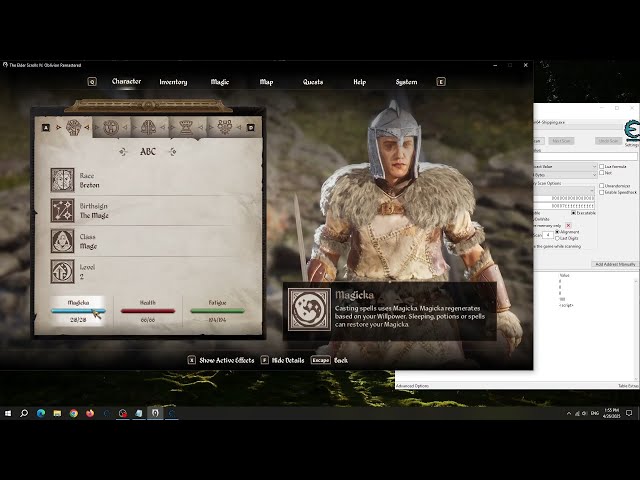This screenshot has height=480, width=640.
Task: Select Last Digits radio button
Action: click(x=557, y=238)
